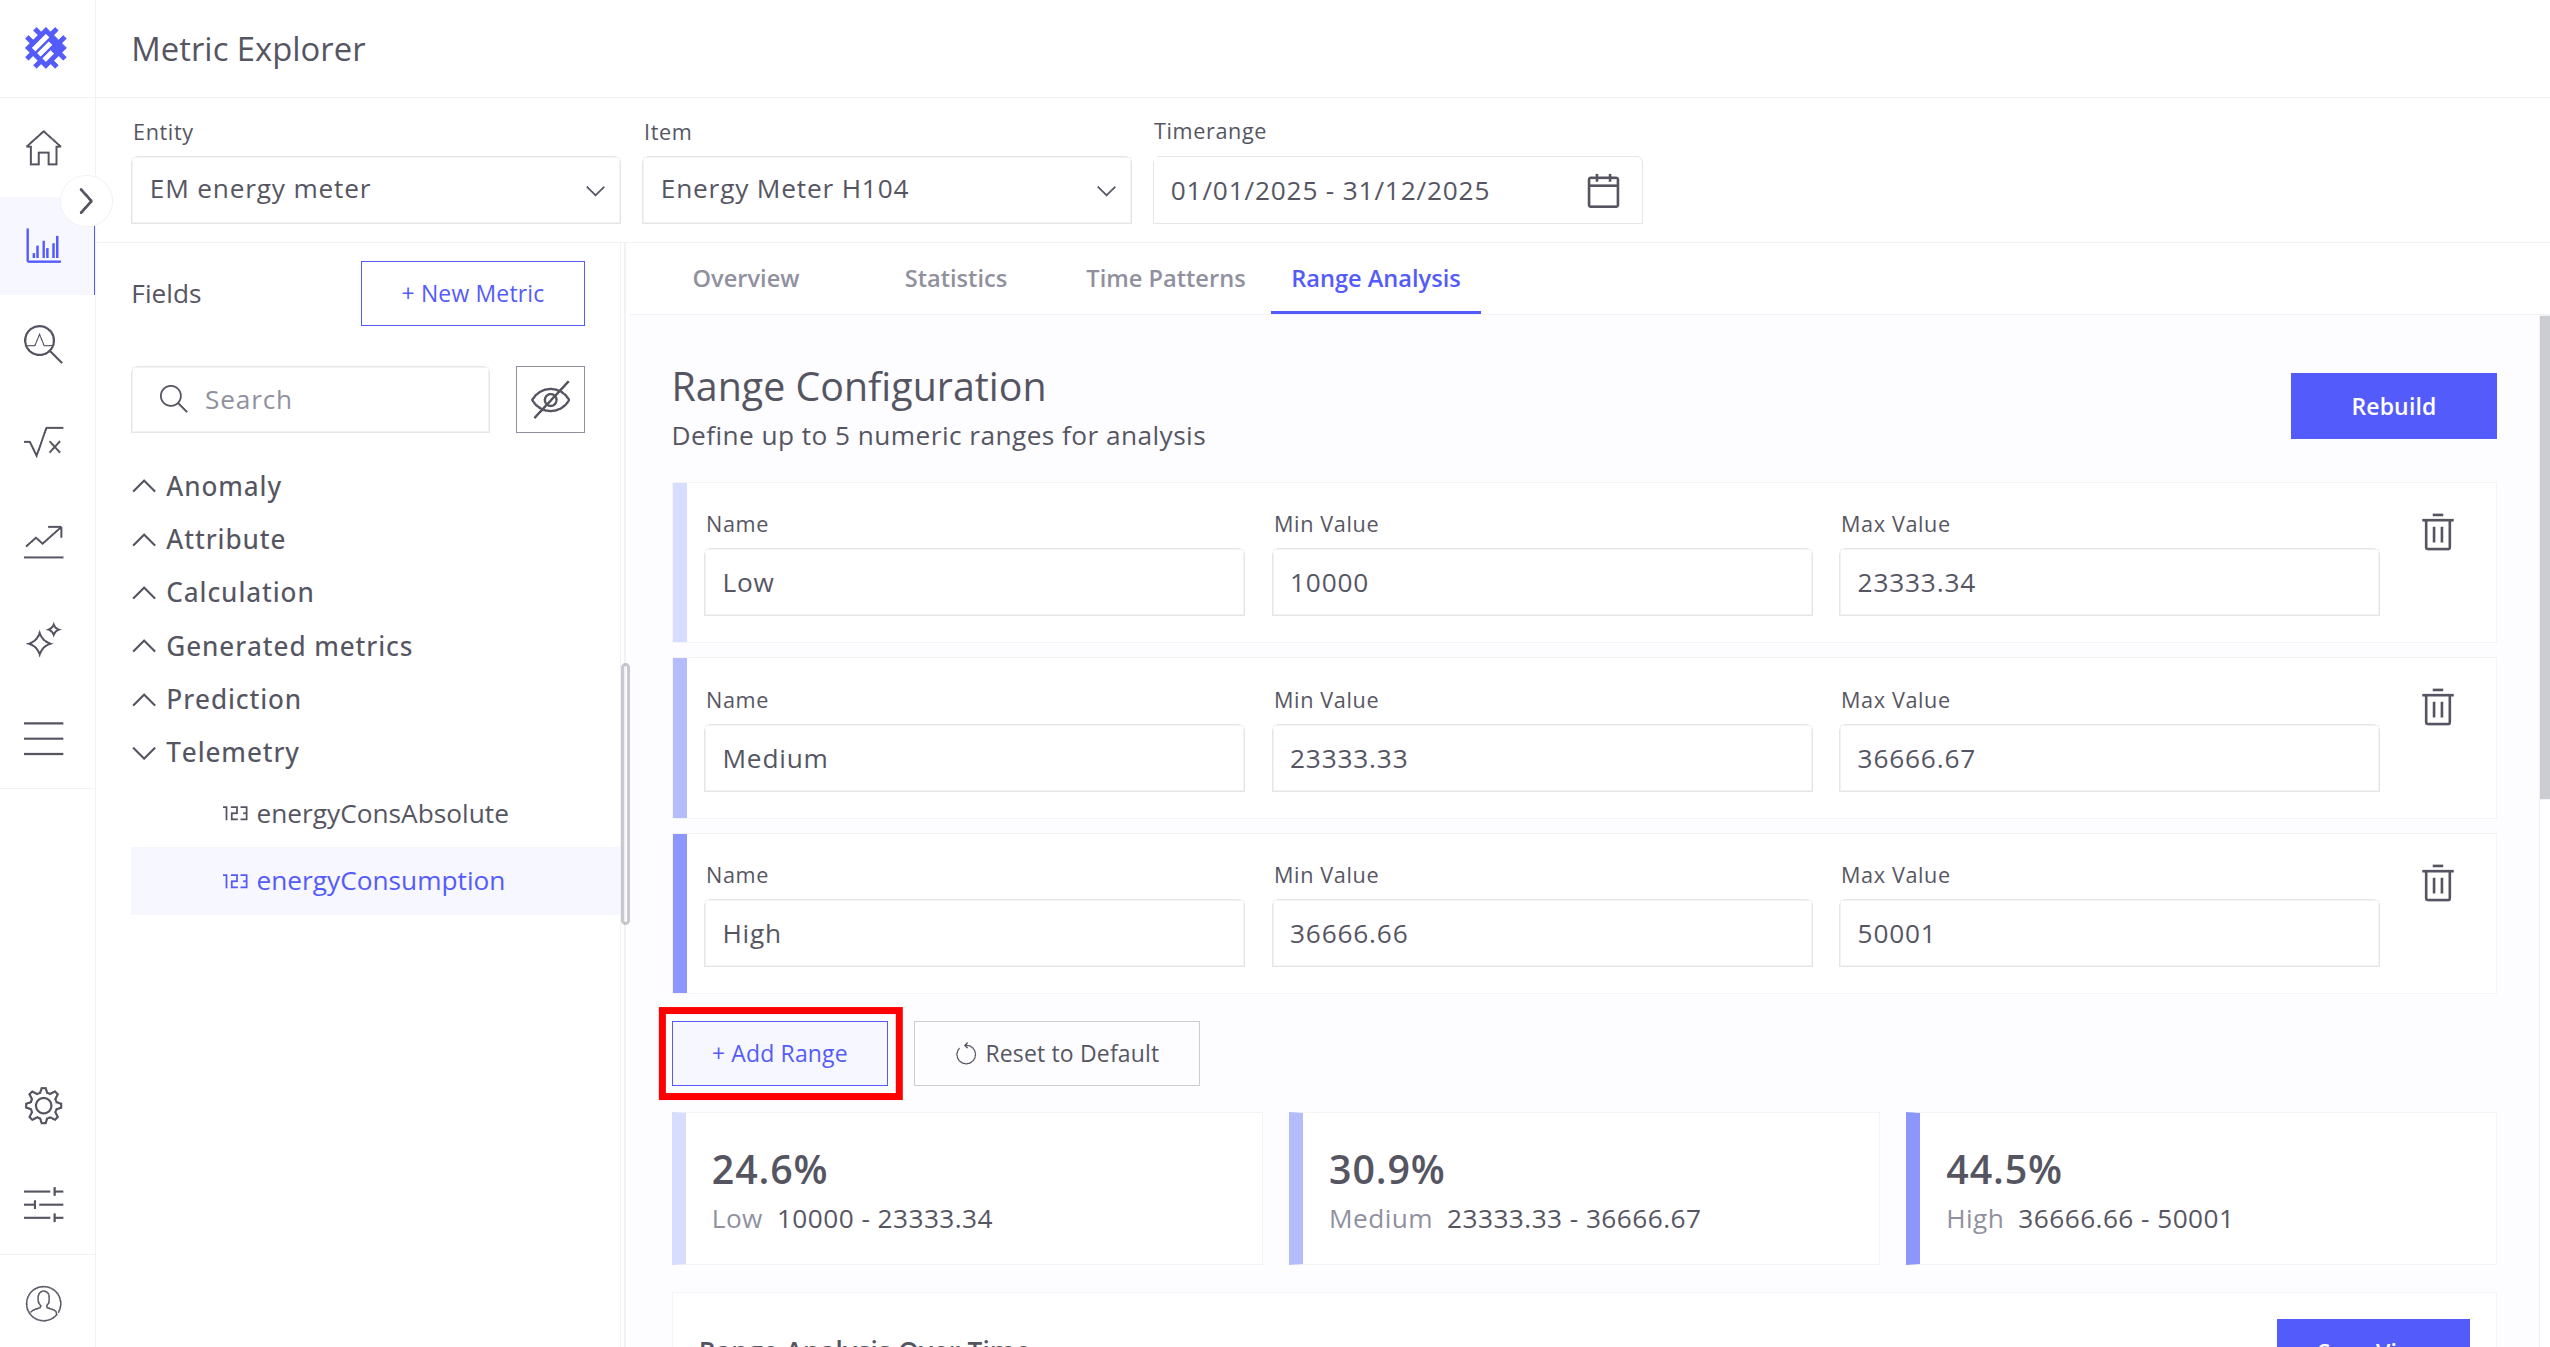Click the Rebuild button
2550x1347 pixels.
point(2392,406)
